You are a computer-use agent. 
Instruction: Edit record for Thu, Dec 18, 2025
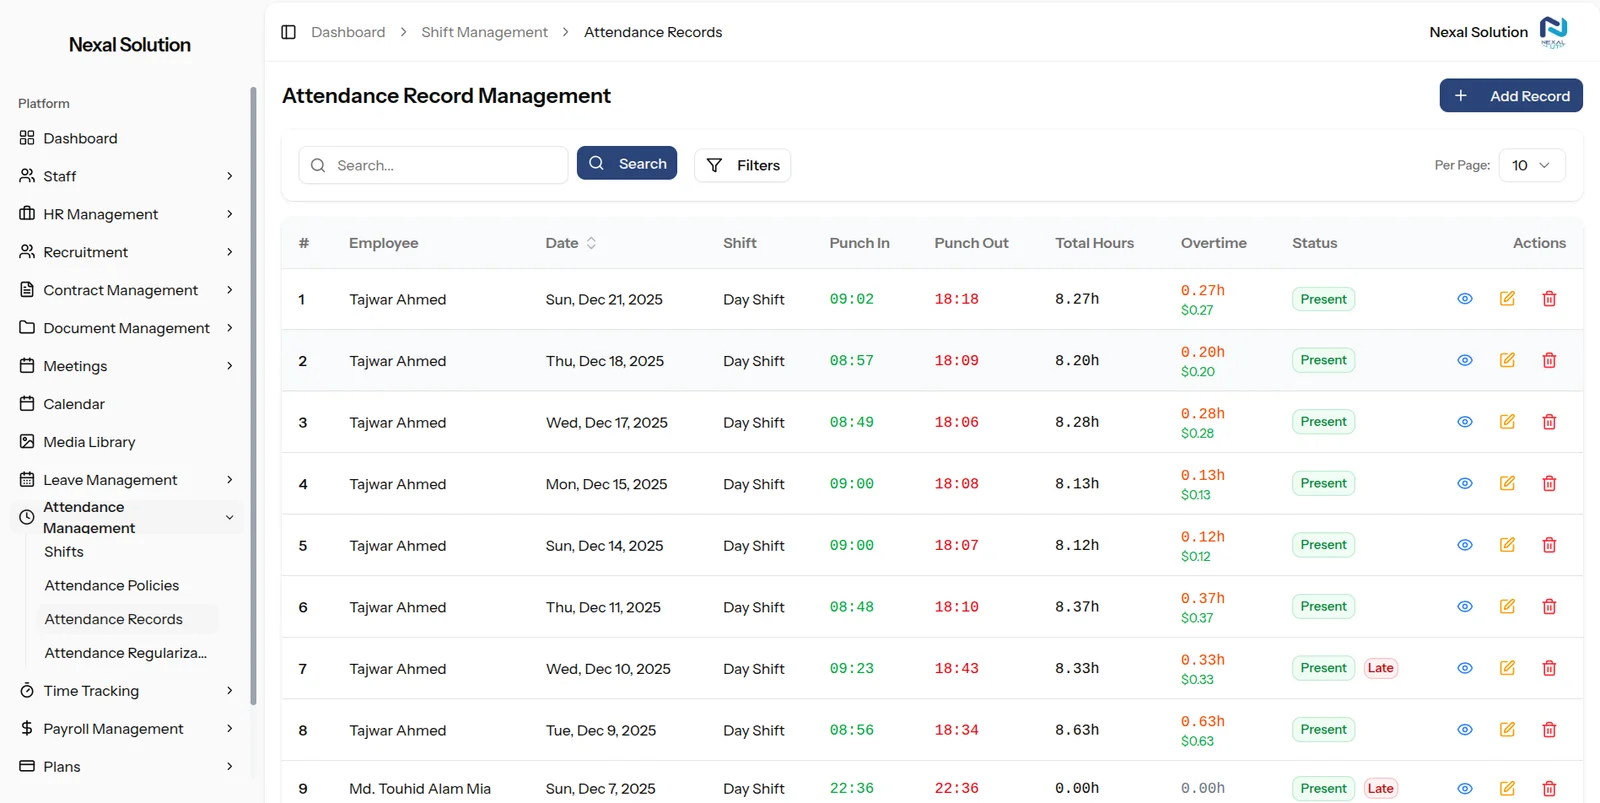[x=1507, y=360]
